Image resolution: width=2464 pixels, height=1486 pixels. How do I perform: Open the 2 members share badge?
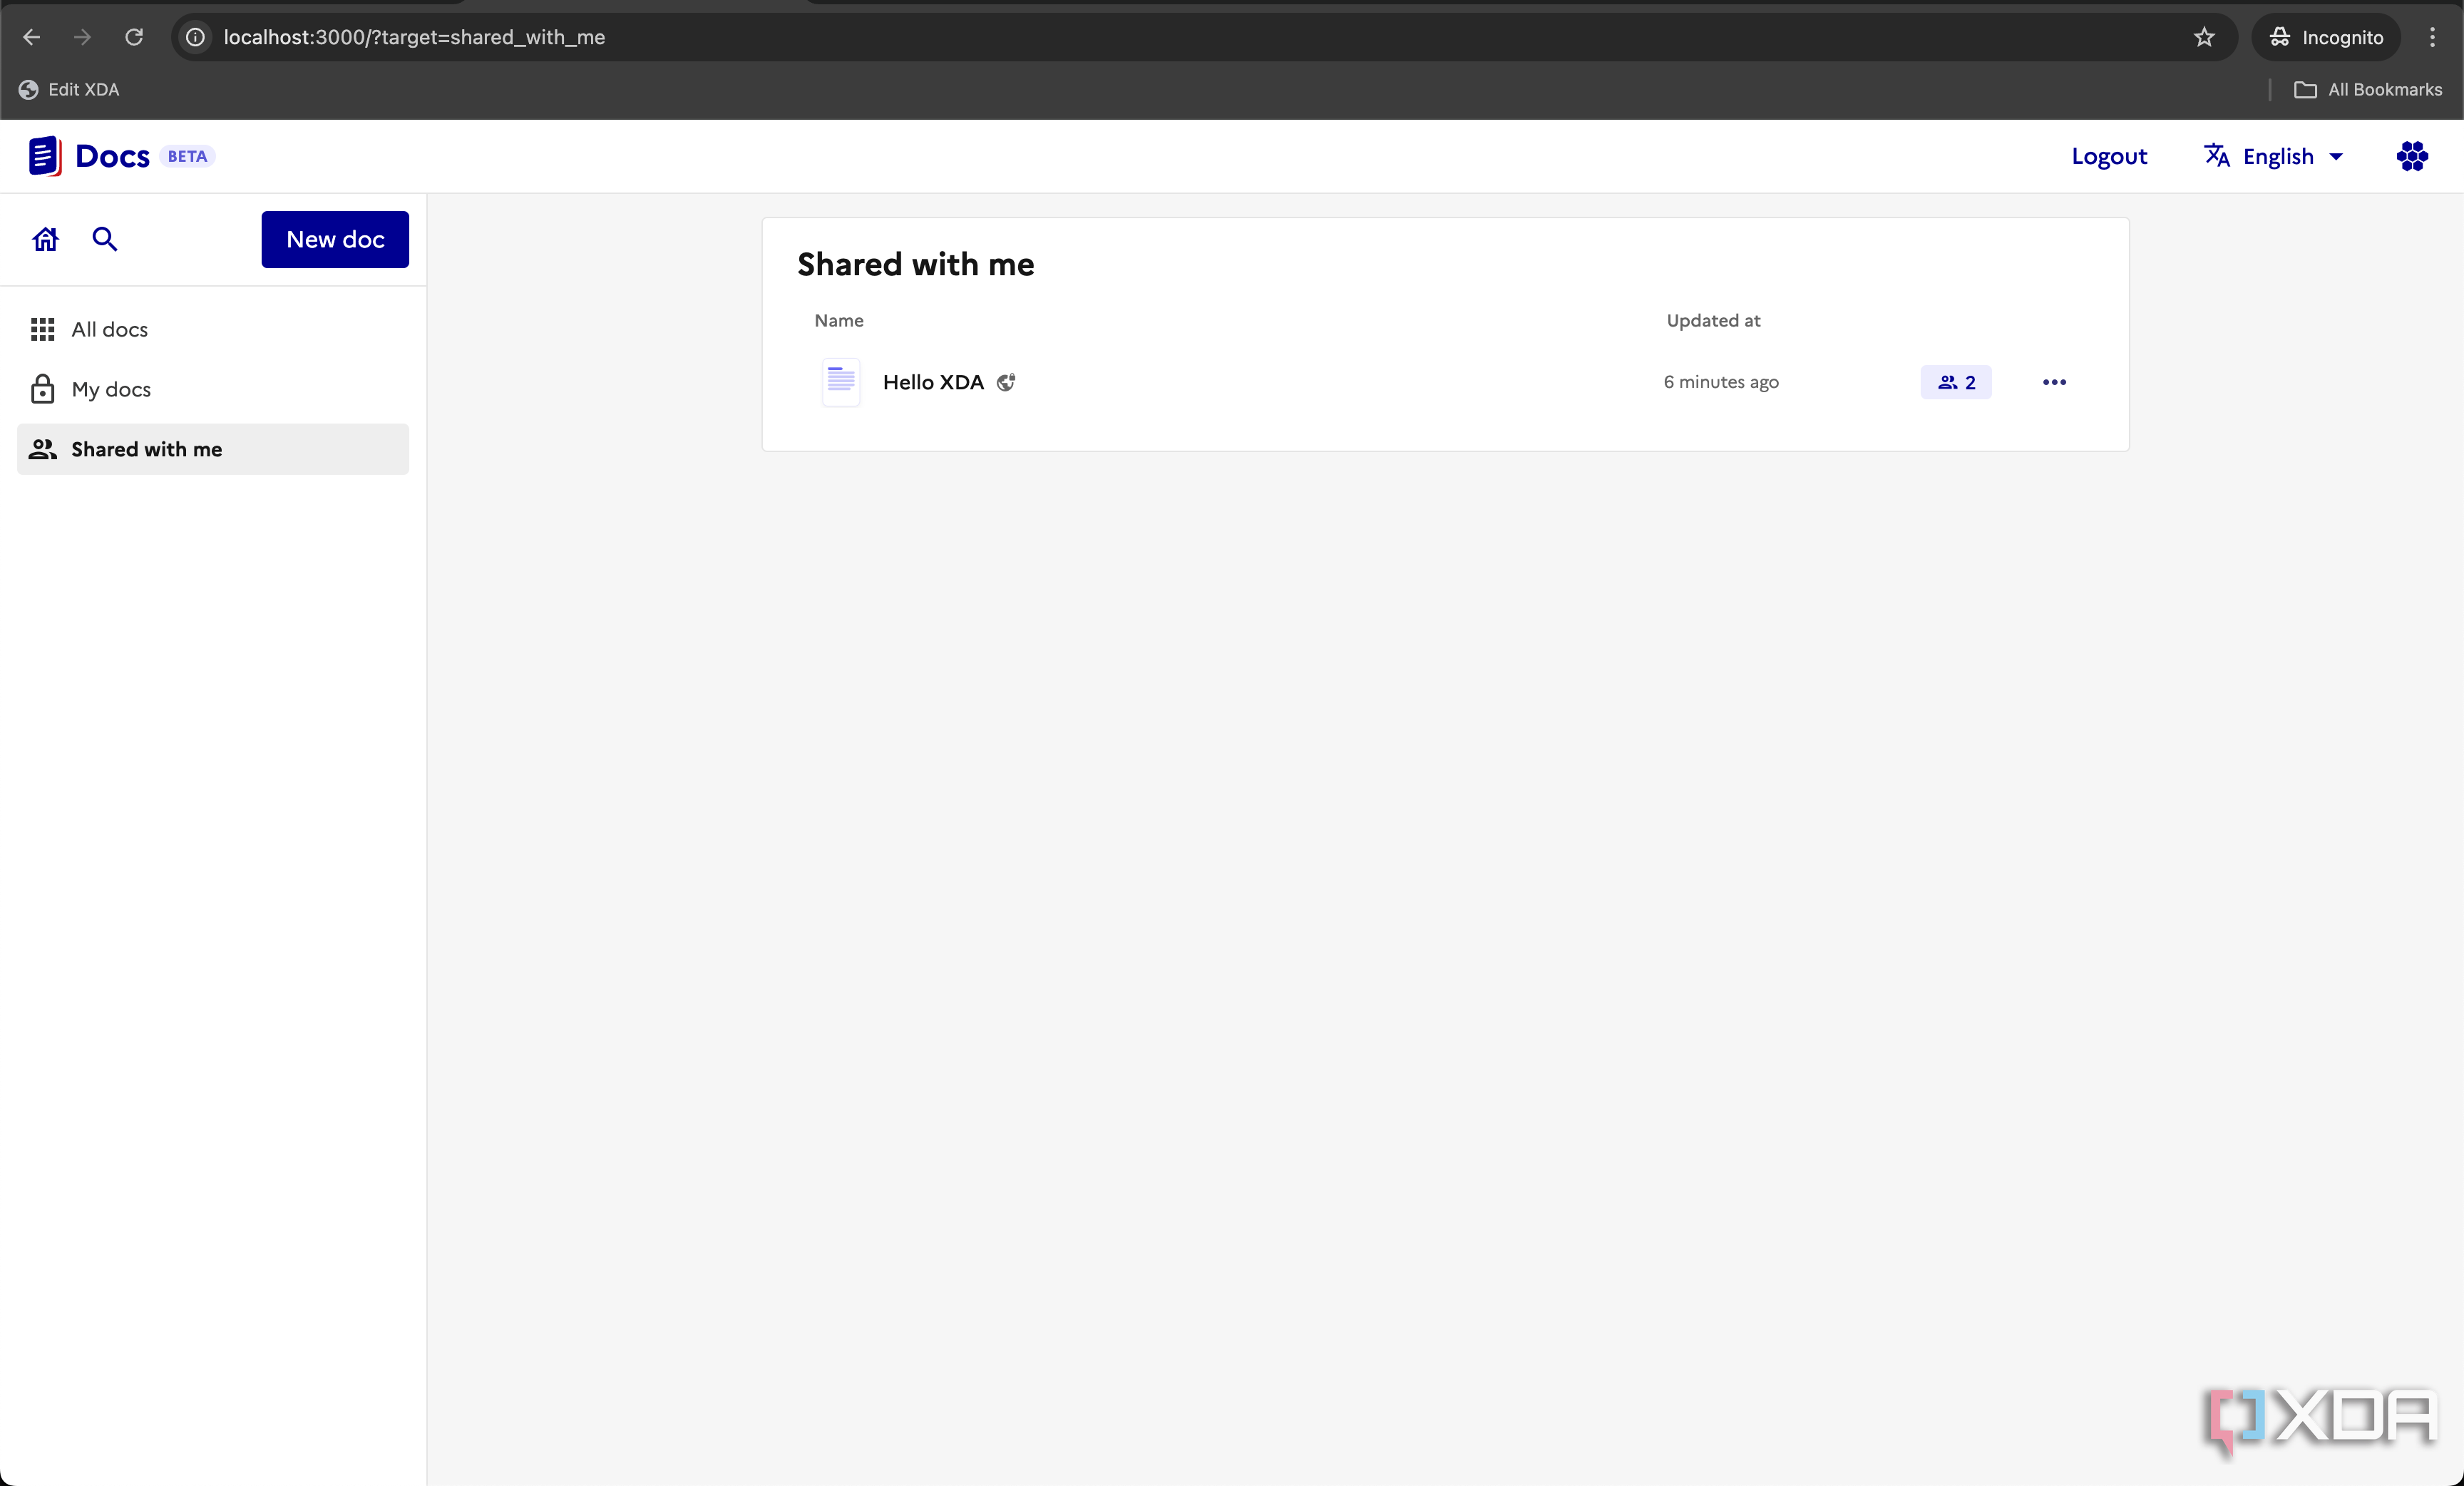tap(1955, 382)
